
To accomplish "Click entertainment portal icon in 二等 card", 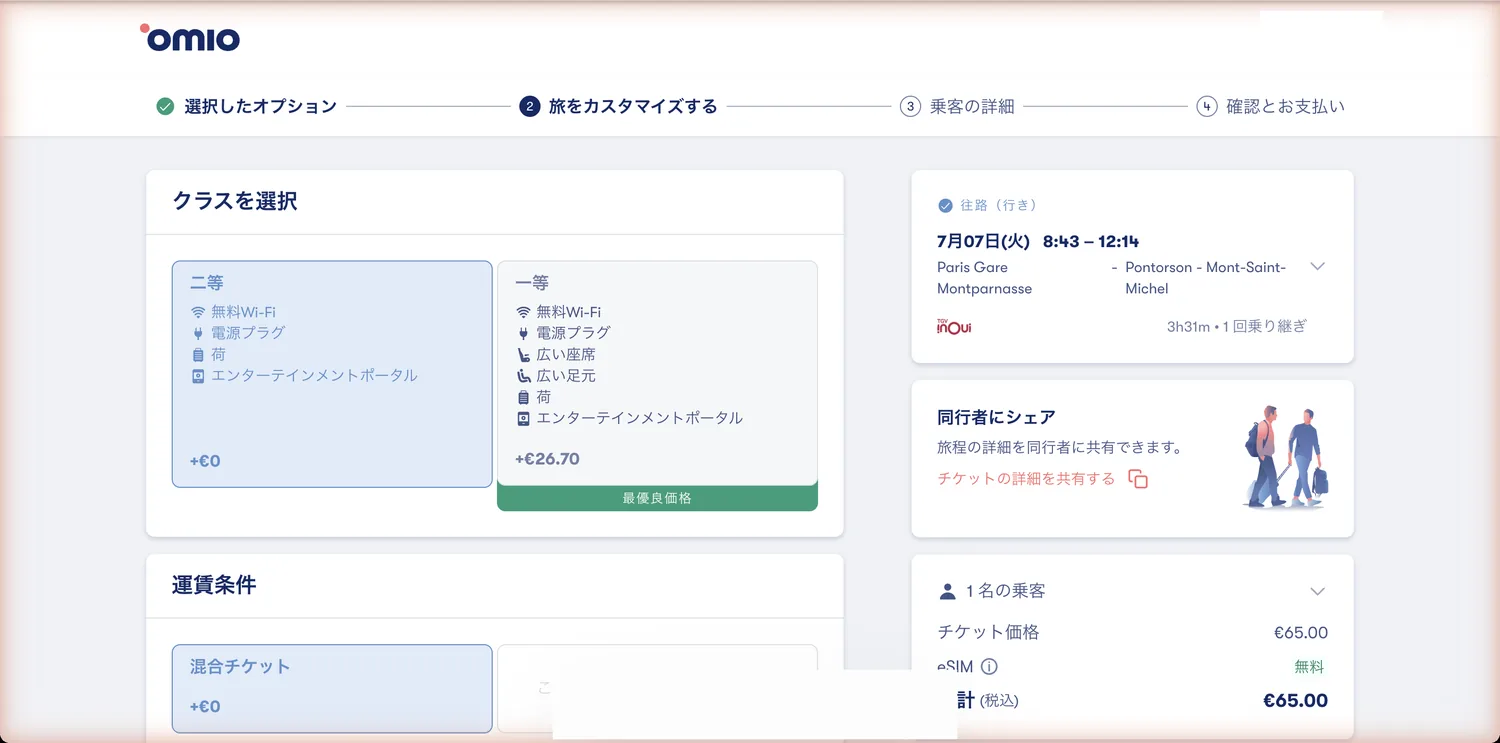I will (x=198, y=376).
